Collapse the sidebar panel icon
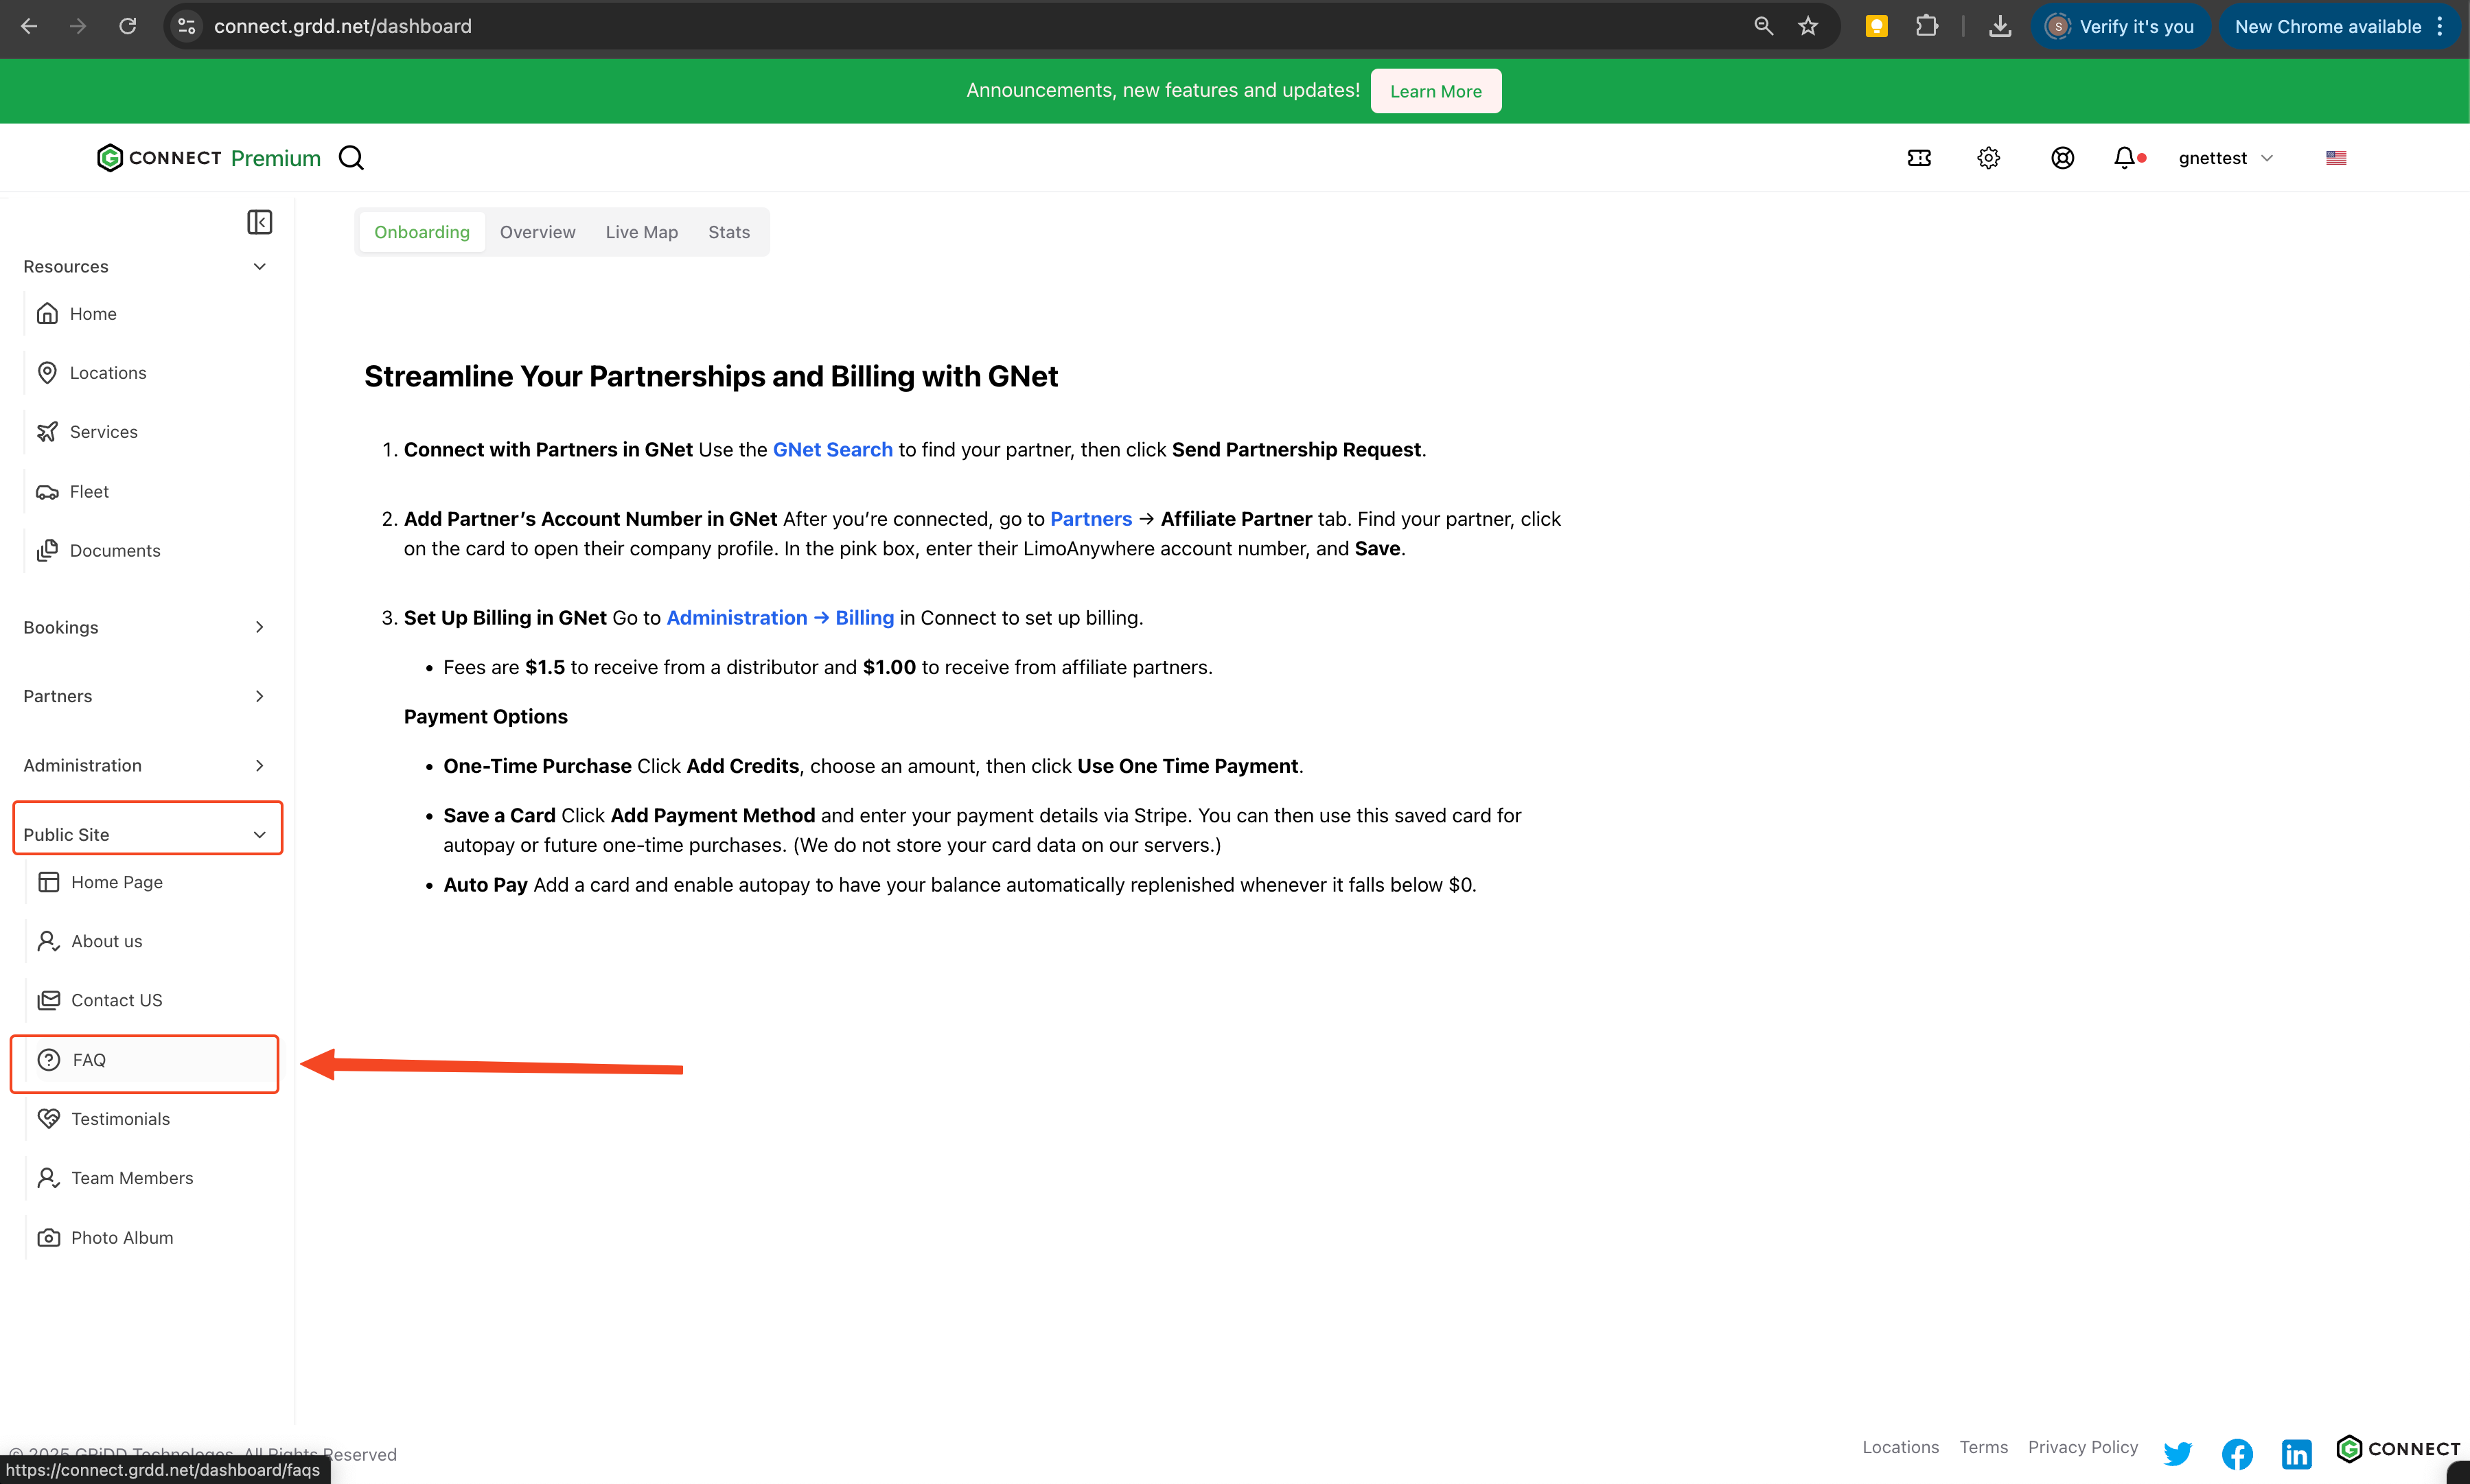 (259, 222)
